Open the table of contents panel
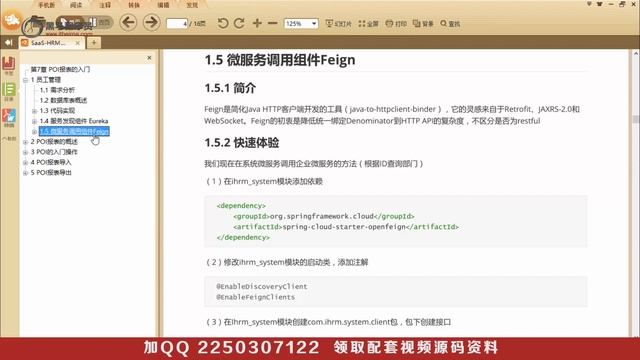This screenshot has width=640, height=360. (9, 92)
